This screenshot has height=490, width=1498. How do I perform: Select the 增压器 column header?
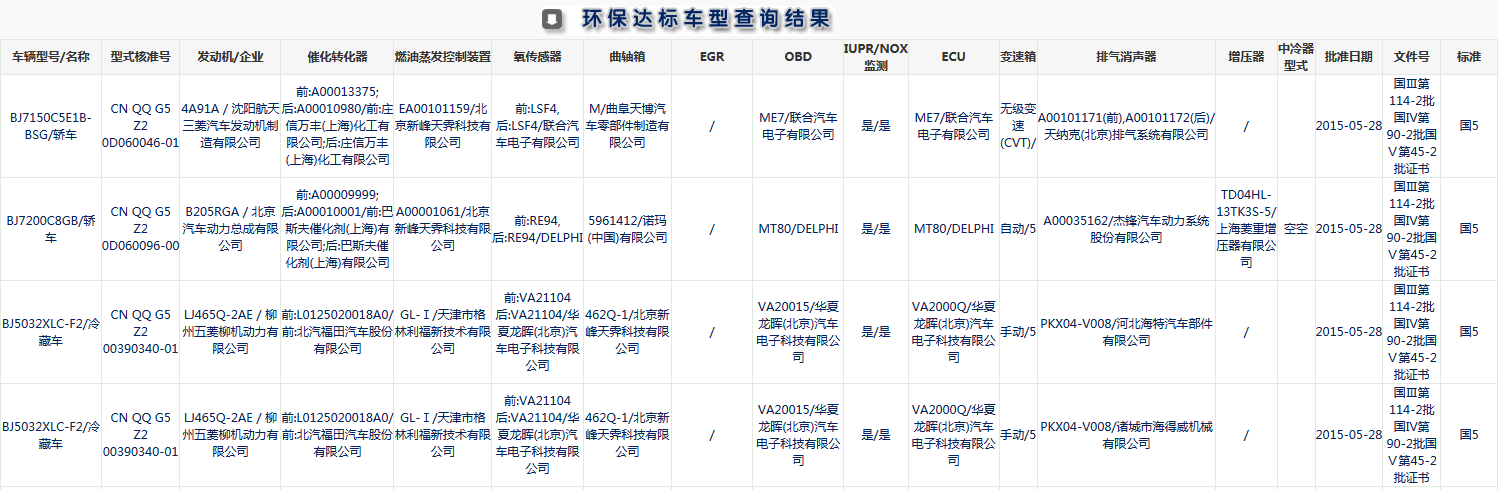pos(1246,57)
